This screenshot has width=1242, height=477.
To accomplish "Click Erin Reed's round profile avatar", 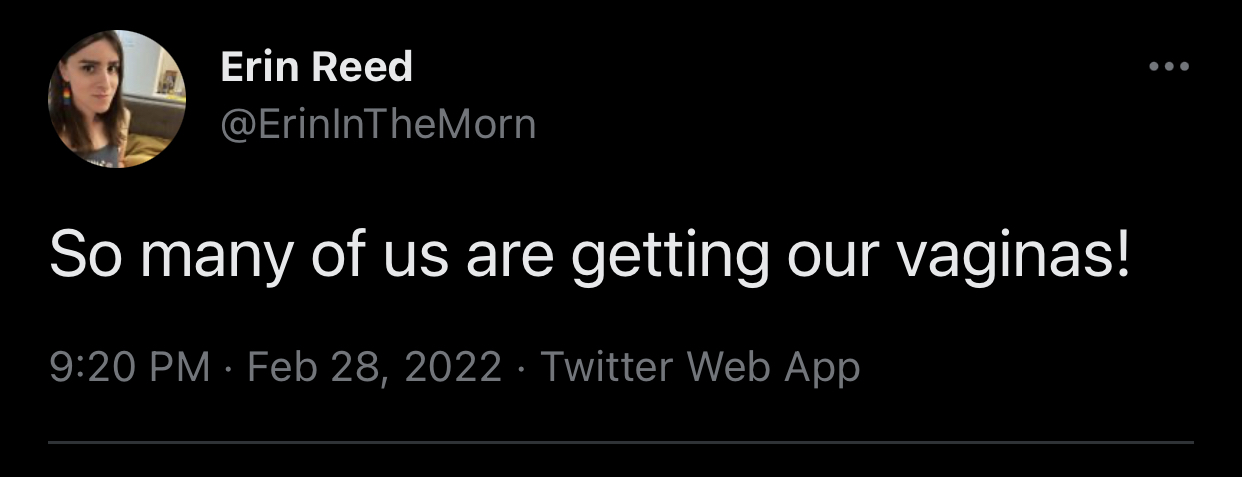I will point(116,99).
